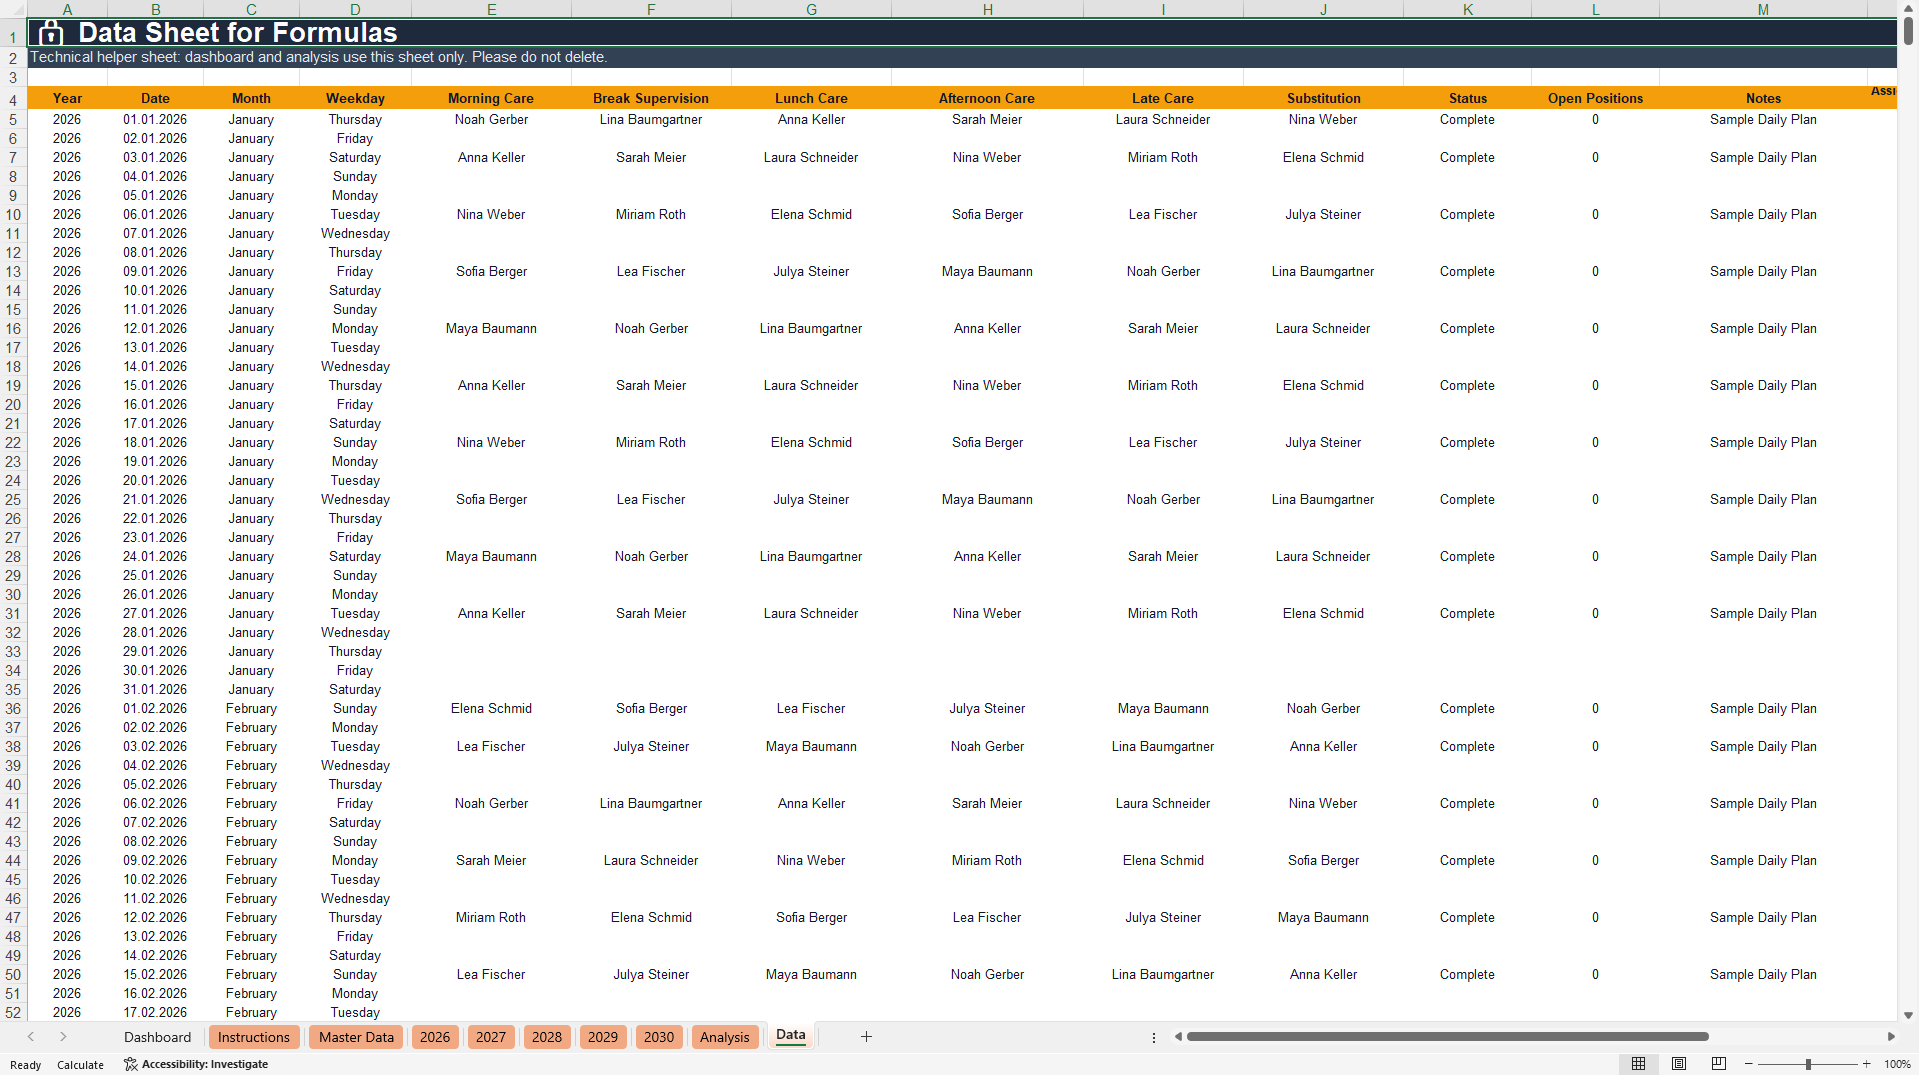Click the lock icon in the title row
This screenshot has height=1075, width=1919.
point(51,33)
